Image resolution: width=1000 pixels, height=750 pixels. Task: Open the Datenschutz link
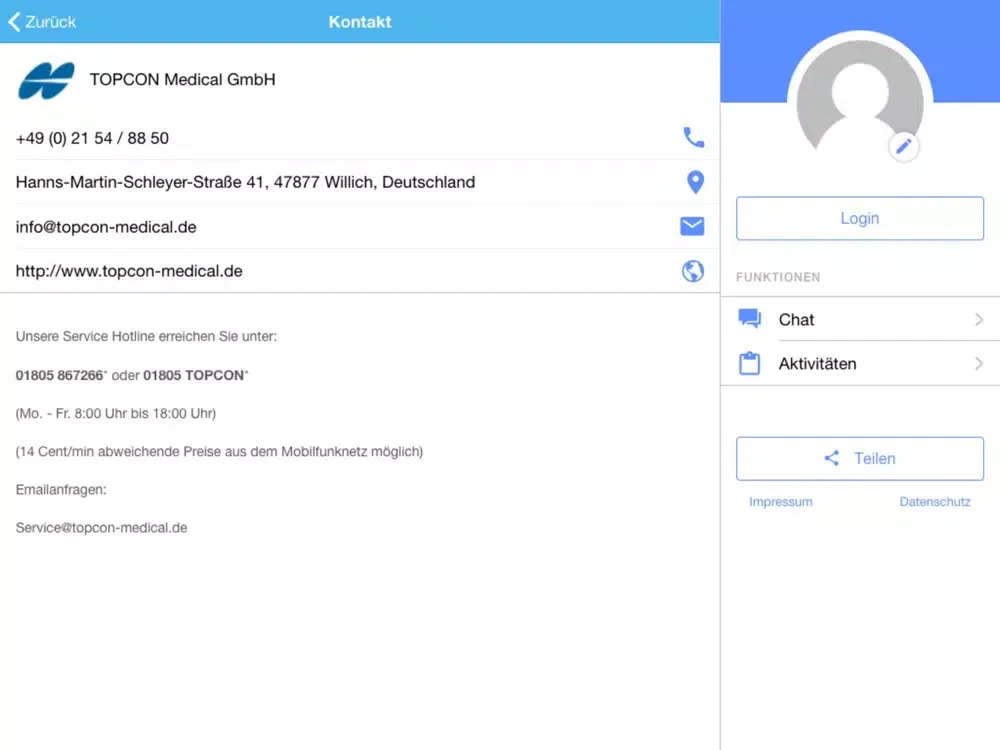[x=935, y=502]
